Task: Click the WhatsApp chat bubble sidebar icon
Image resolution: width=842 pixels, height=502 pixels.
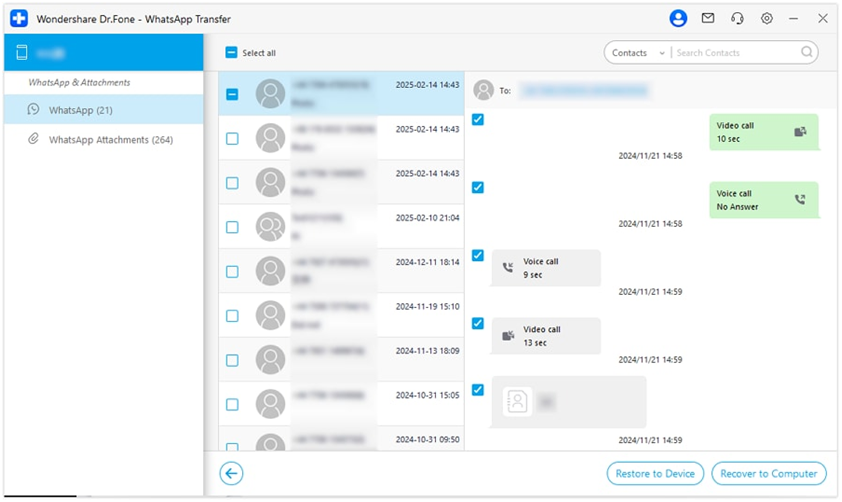Action: (x=33, y=110)
